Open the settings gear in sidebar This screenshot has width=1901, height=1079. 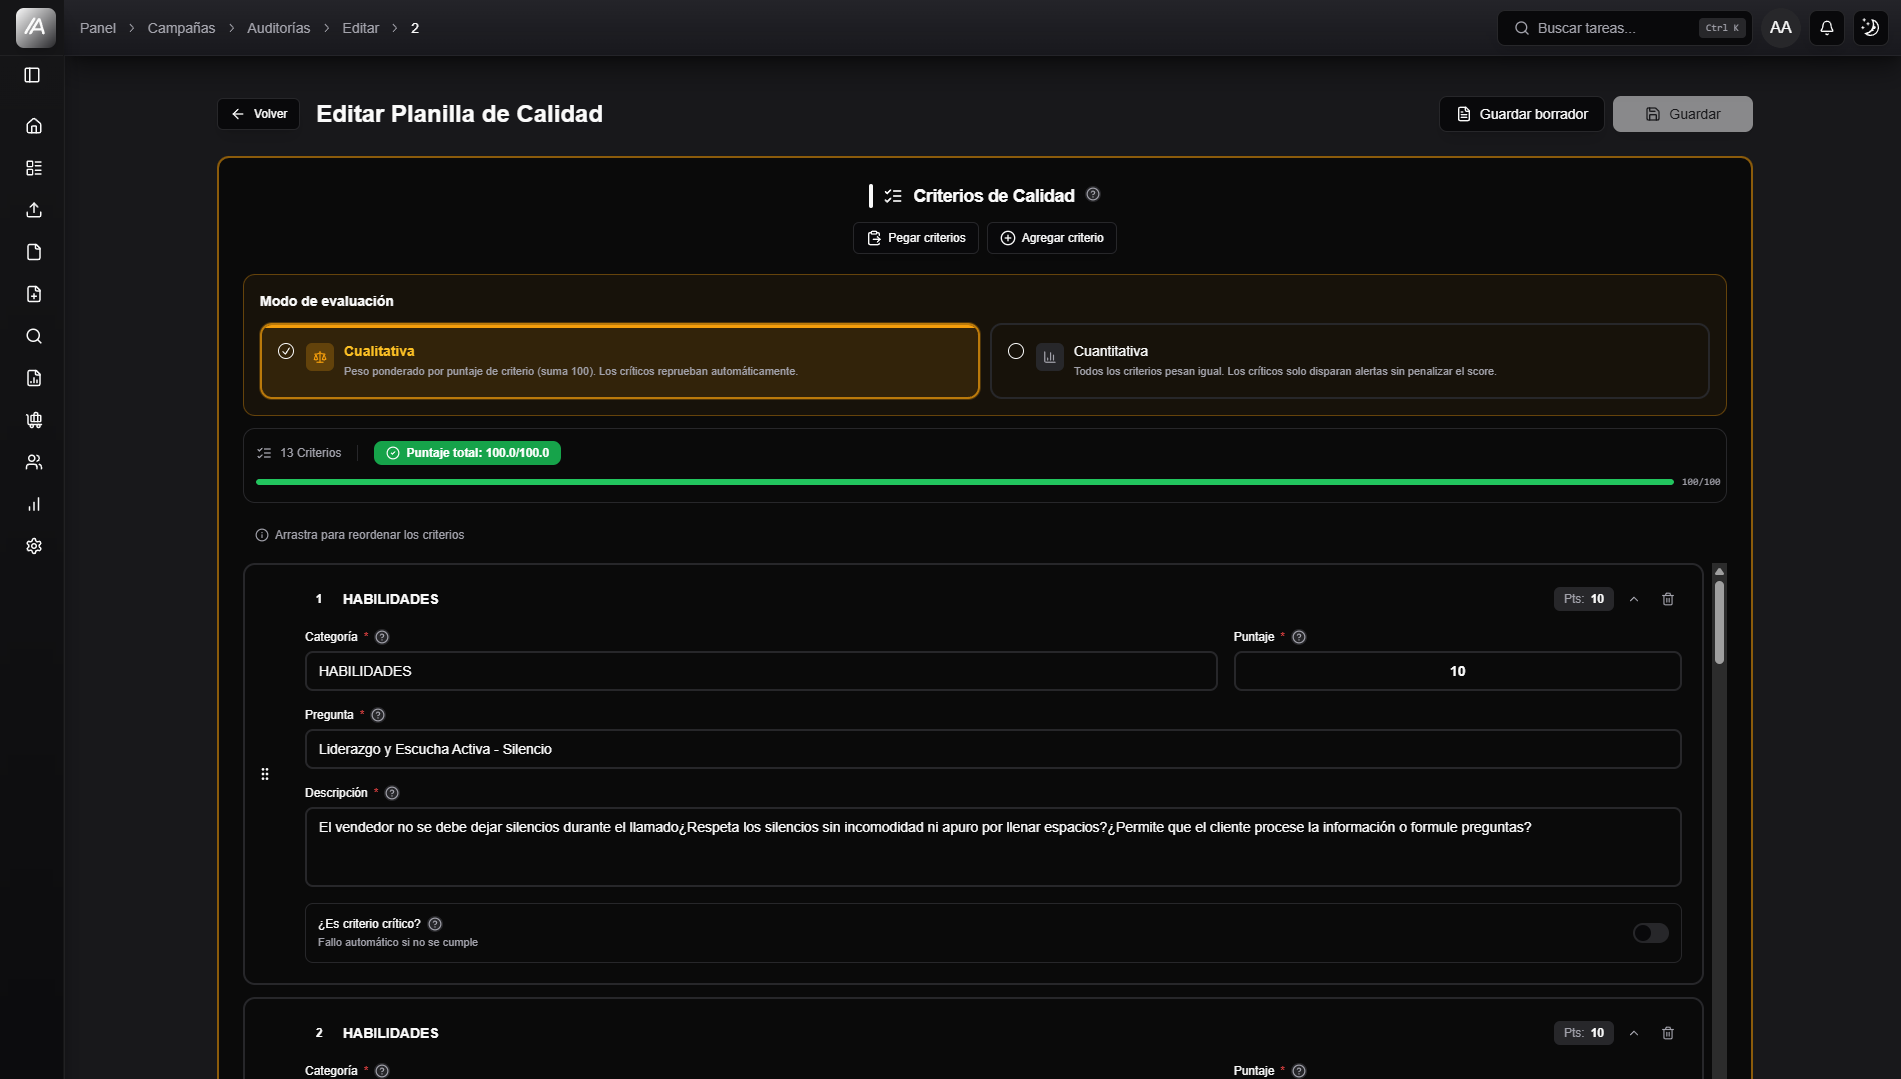coord(34,546)
